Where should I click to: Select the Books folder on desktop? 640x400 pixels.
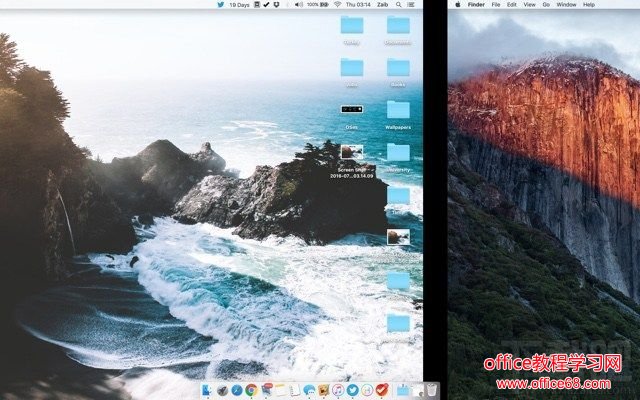[398, 67]
